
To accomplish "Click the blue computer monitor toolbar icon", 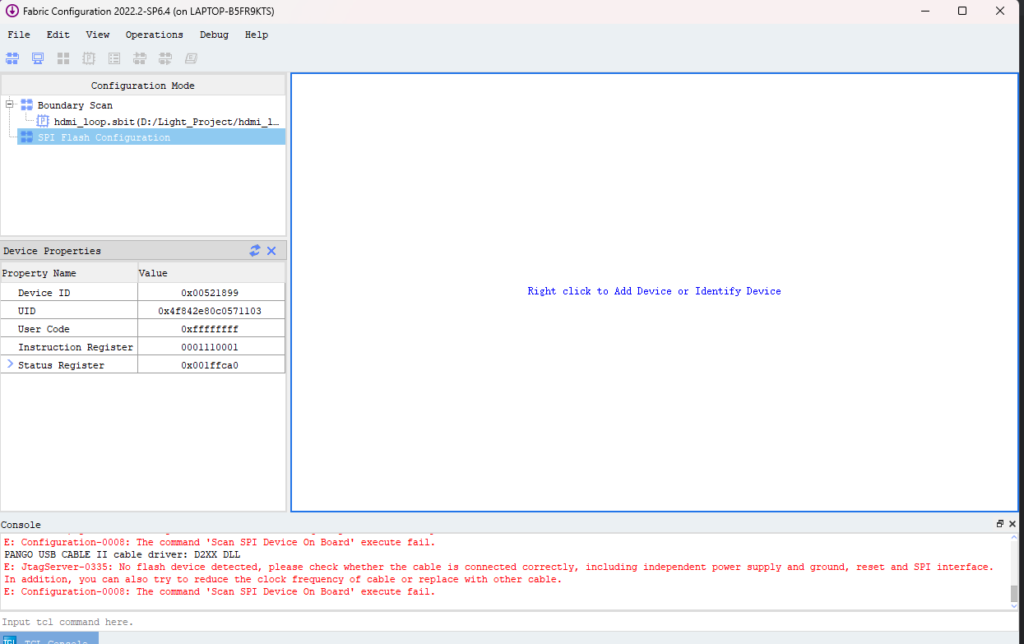I will tap(38, 59).
